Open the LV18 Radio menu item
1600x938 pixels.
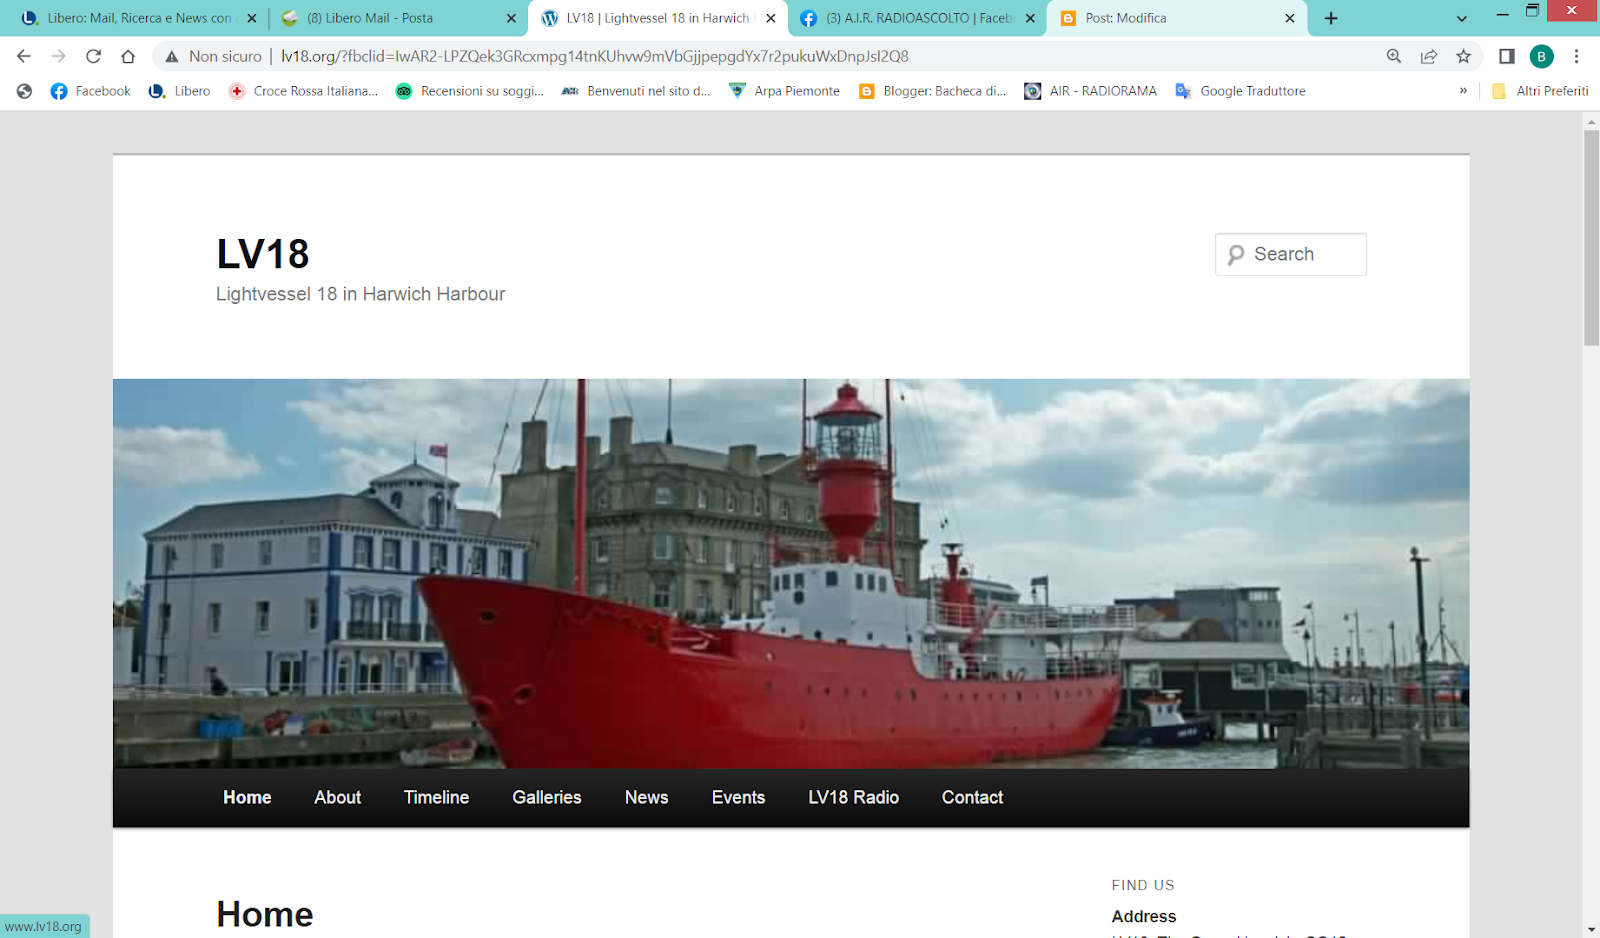(x=853, y=797)
